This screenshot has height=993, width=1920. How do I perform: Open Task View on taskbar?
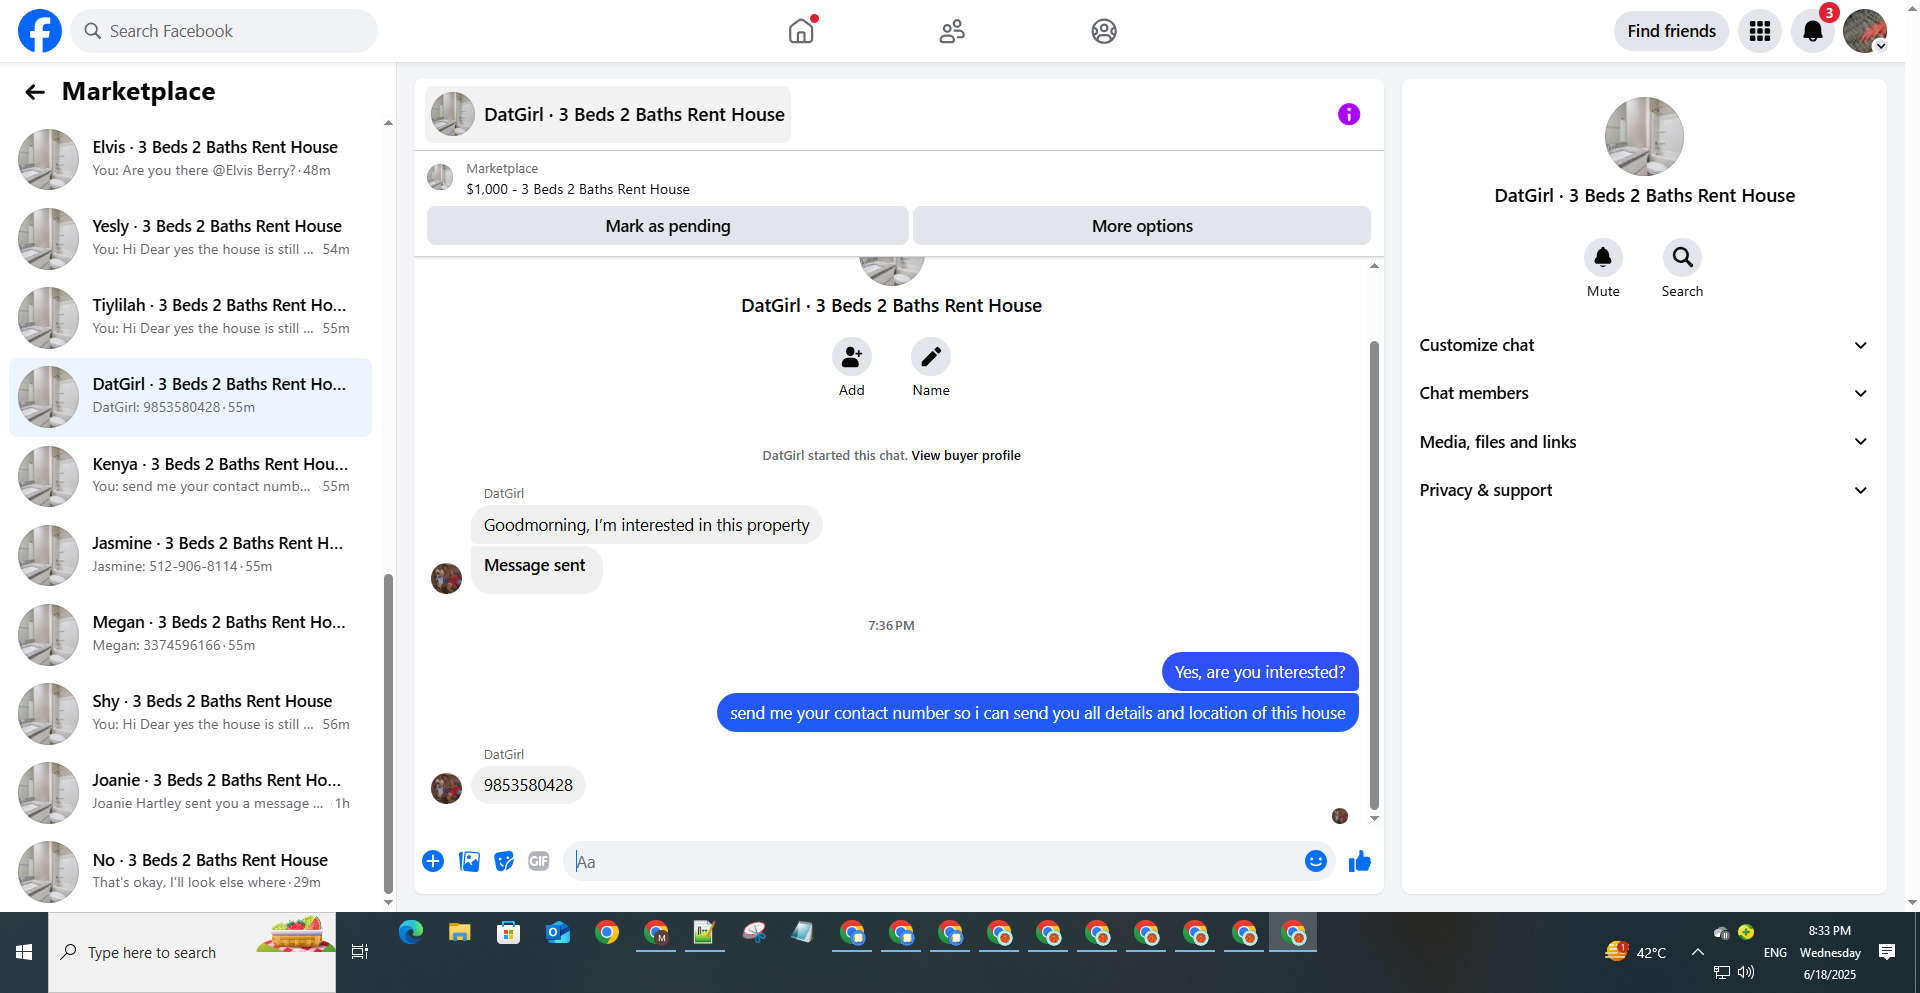(360, 952)
